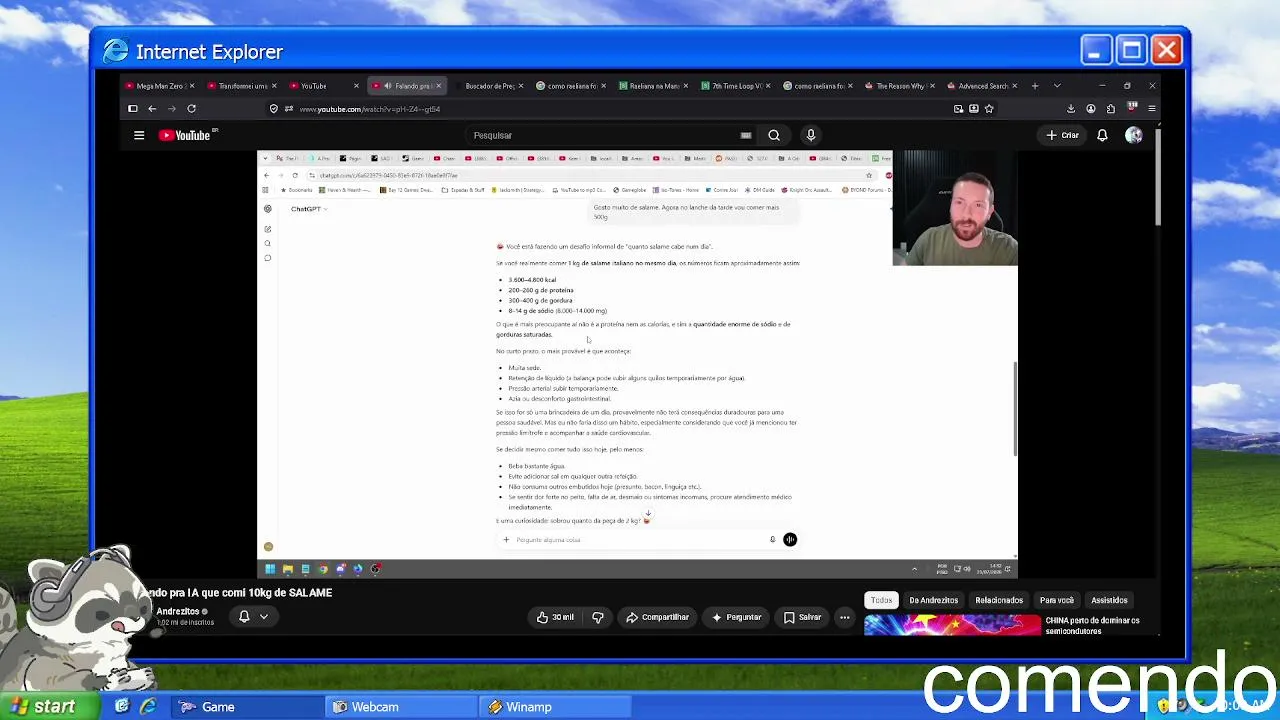Click the Criar button on YouTube
The height and width of the screenshot is (720, 1280).
click(x=1062, y=135)
